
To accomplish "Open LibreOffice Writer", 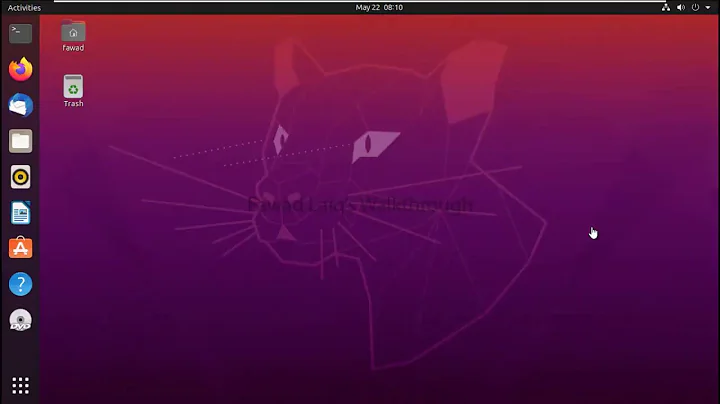I will tap(20, 213).
